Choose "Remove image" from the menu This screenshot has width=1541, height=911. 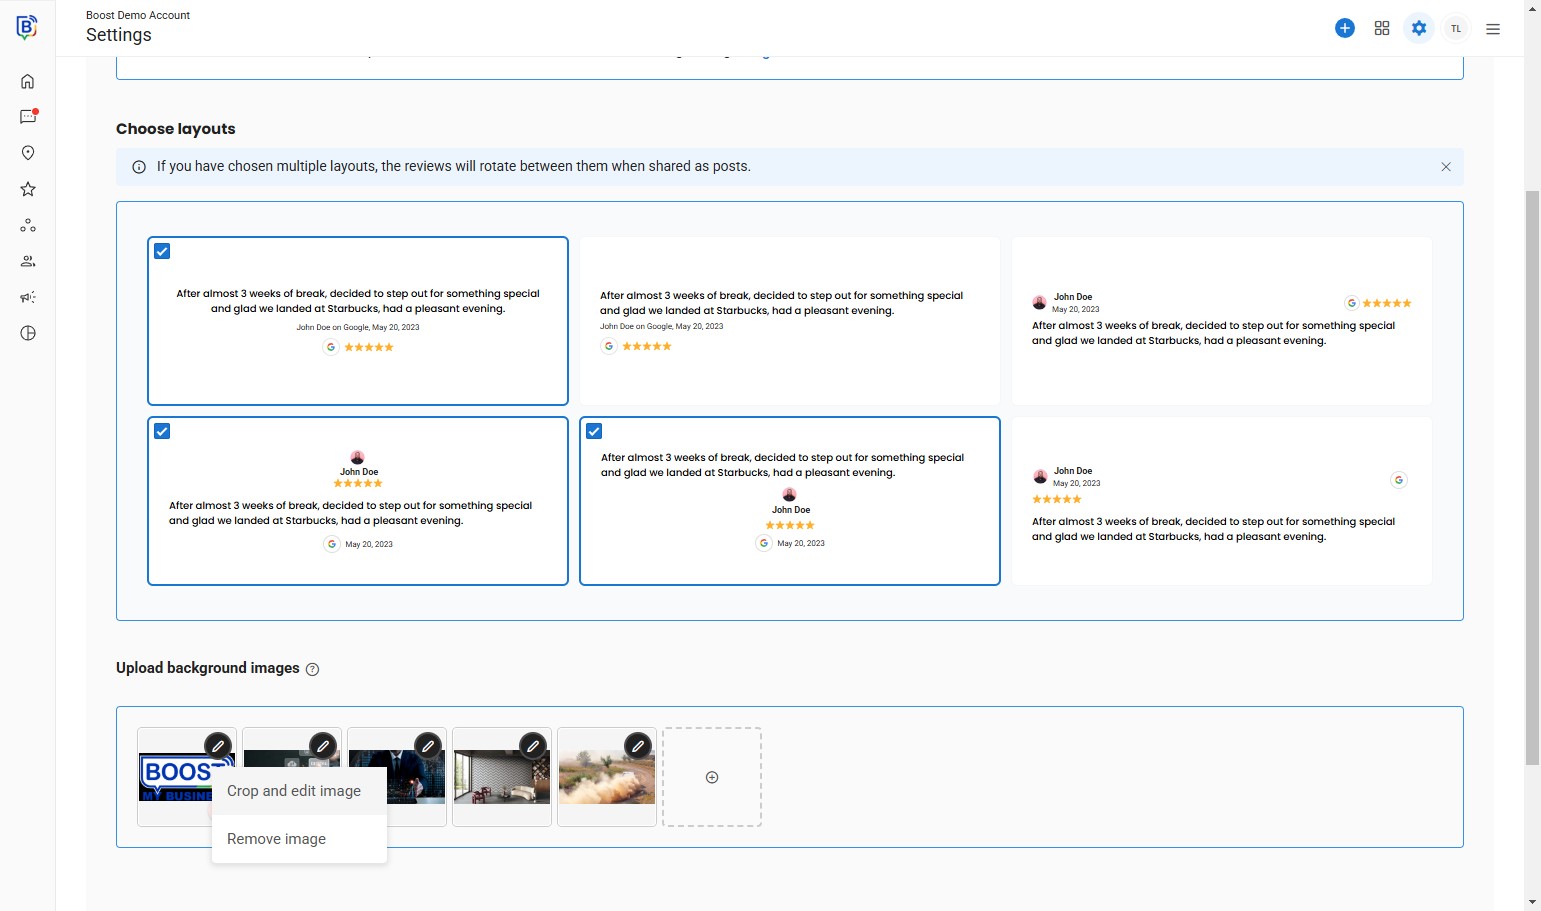[277, 839]
